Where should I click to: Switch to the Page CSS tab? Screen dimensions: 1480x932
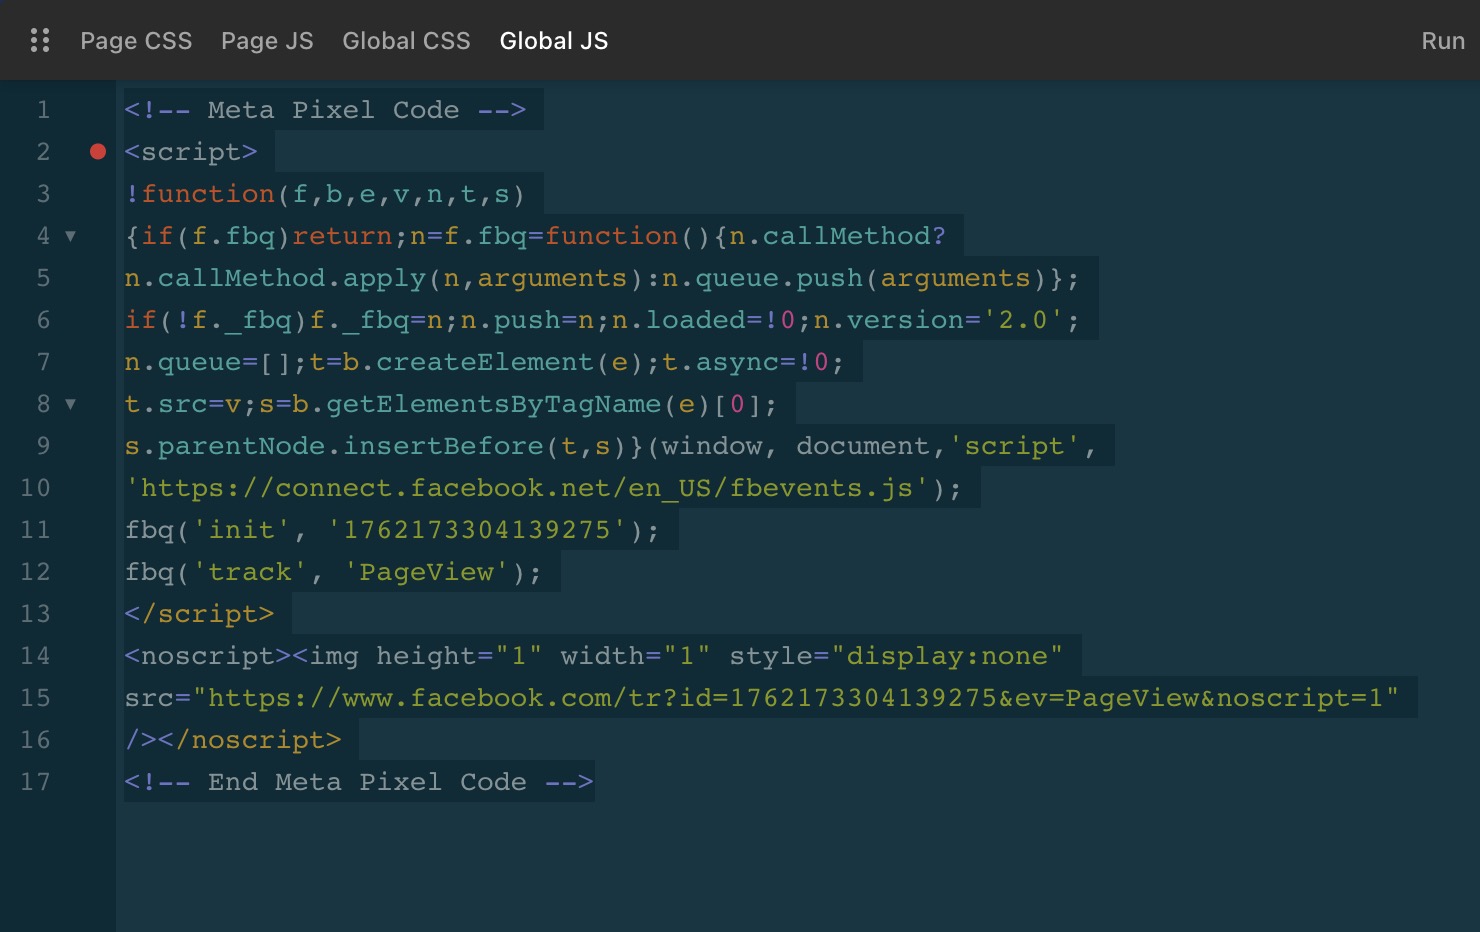click(x=136, y=41)
